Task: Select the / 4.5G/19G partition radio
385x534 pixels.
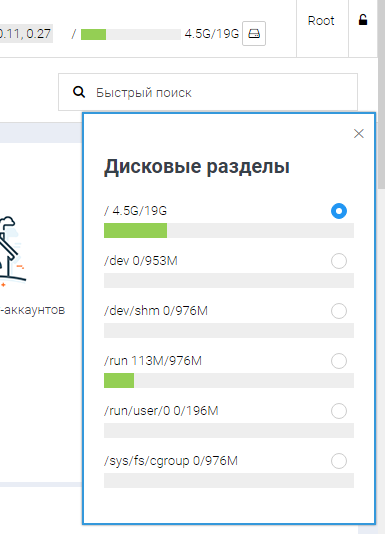Action: coord(339,211)
